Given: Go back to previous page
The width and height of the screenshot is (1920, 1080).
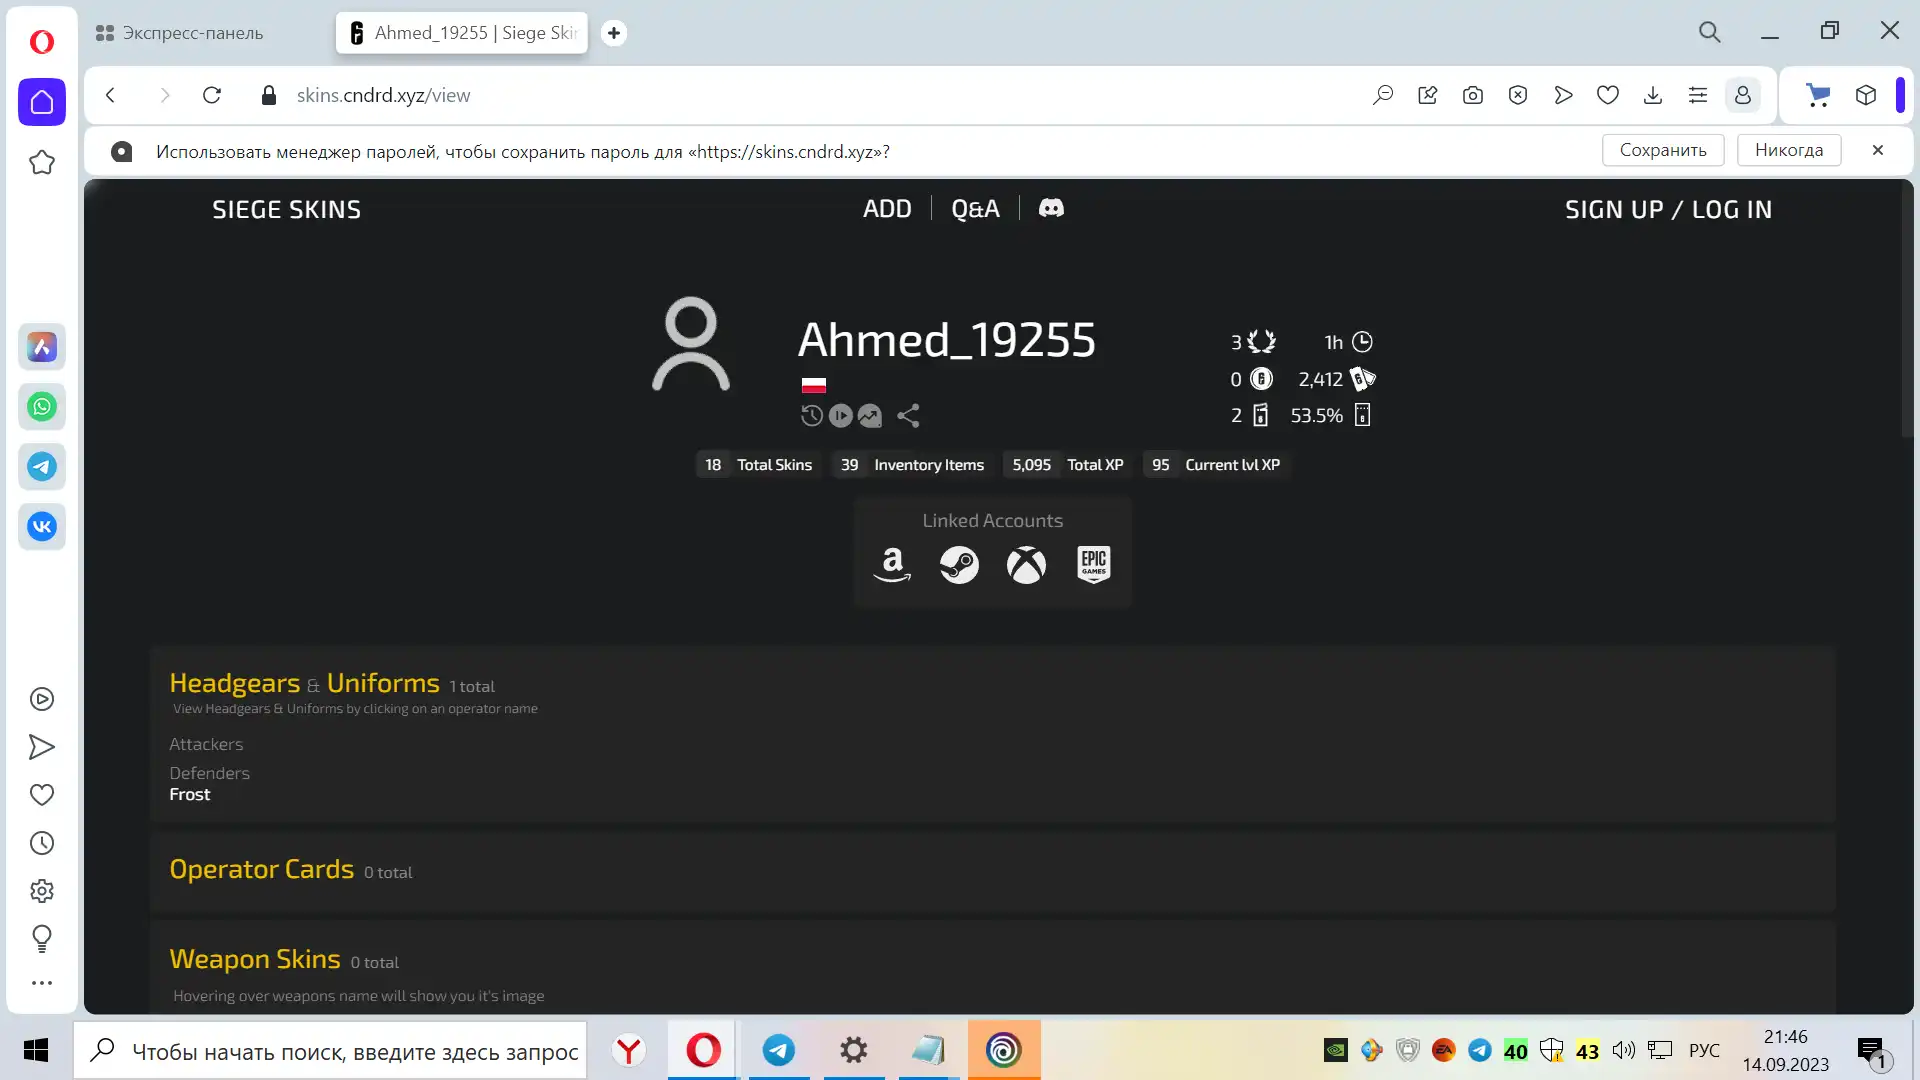Looking at the screenshot, I should [x=111, y=95].
